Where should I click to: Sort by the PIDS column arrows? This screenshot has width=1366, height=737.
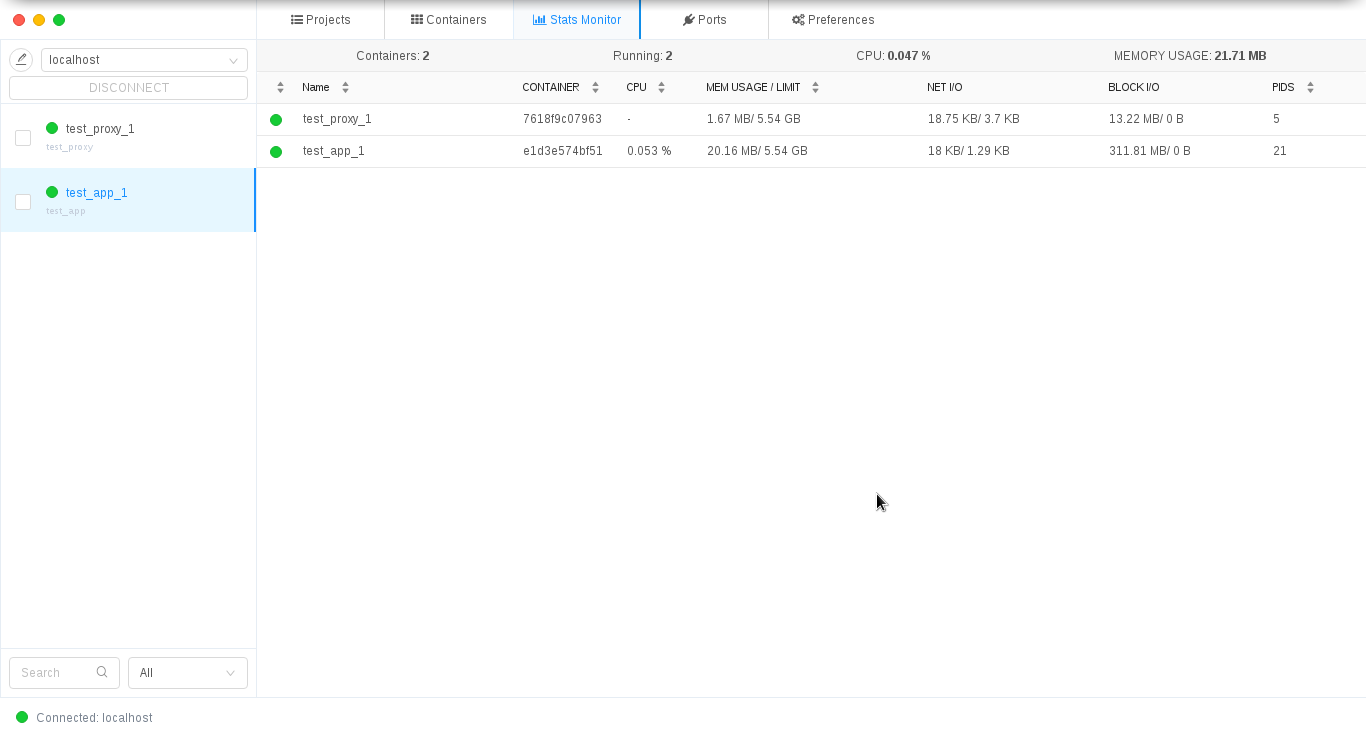[x=1310, y=88]
